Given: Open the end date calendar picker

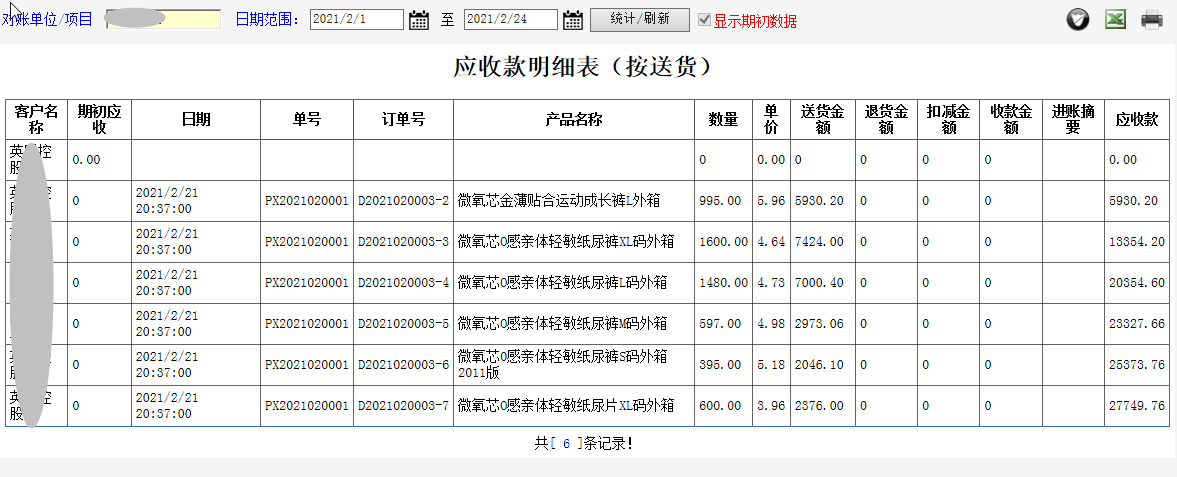Looking at the screenshot, I should 573,20.
